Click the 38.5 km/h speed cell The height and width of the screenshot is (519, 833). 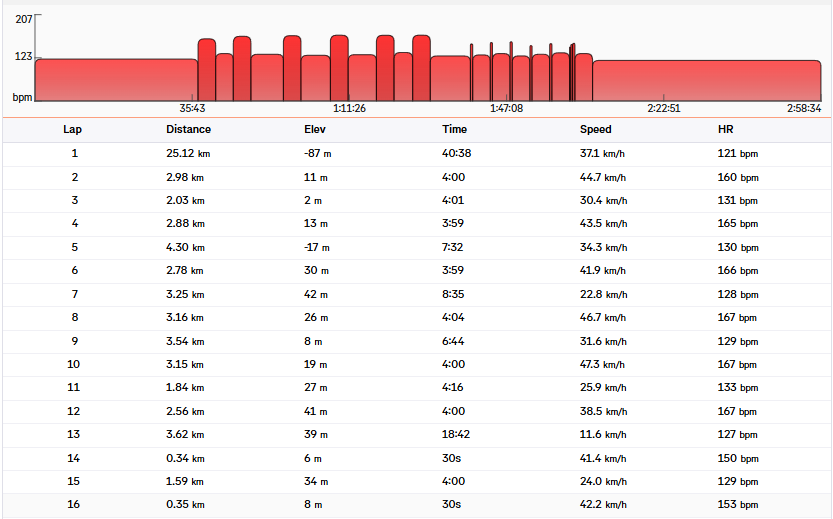pyautogui.click(x=603, y=412)
